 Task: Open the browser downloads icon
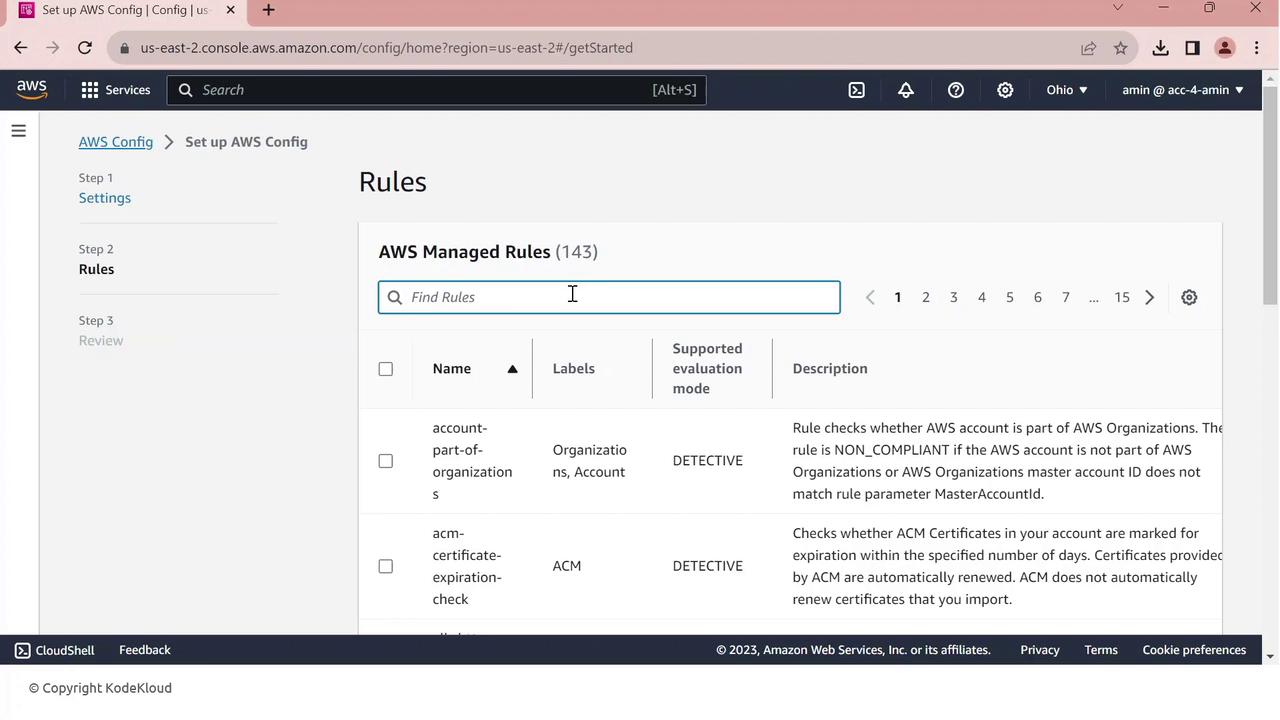(x=1160, y=48)
